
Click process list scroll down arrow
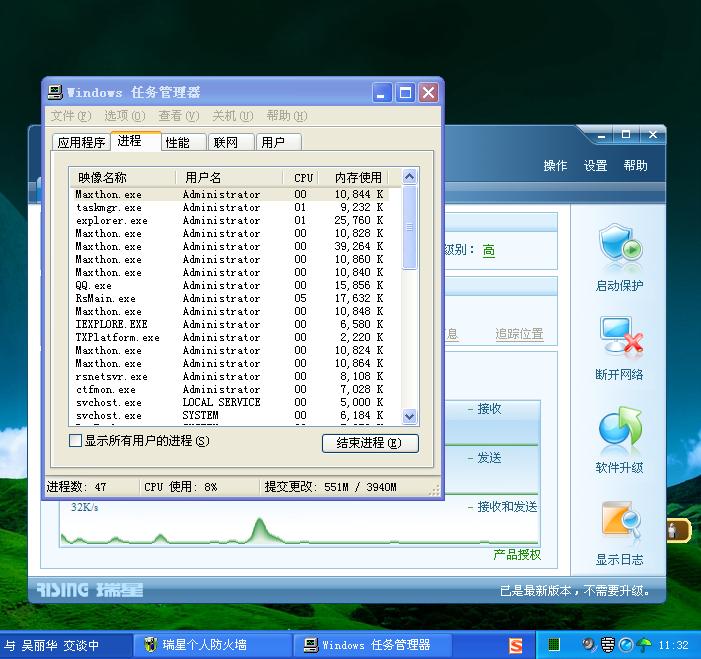point(409,416)
